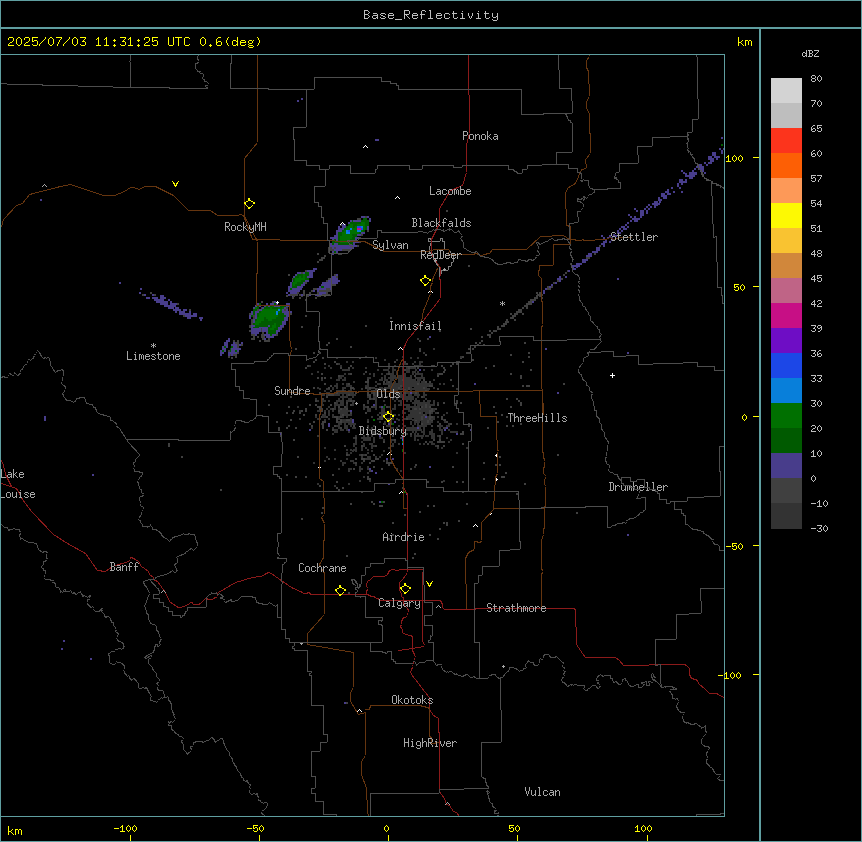Click the Didsbury city label
862x842 pixels.
click(383, 431)
